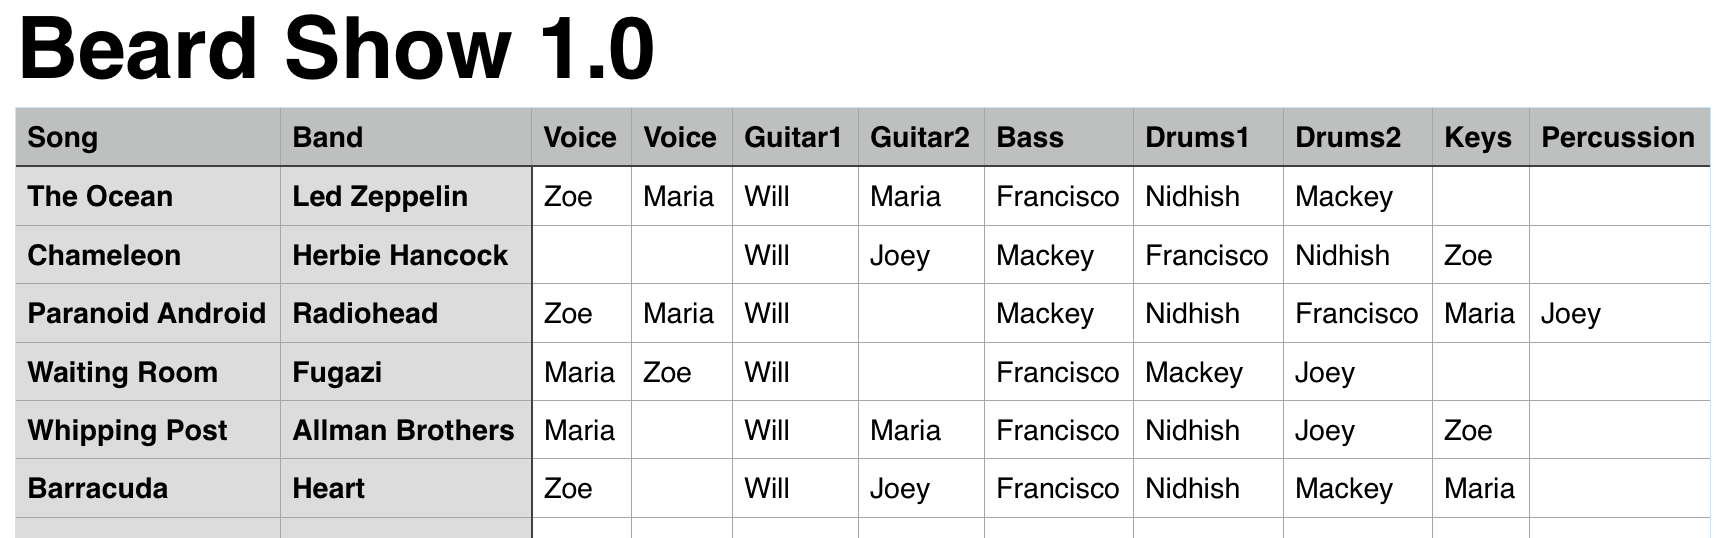Select the Song column header
1722x538 pixels.
(148, 137)
